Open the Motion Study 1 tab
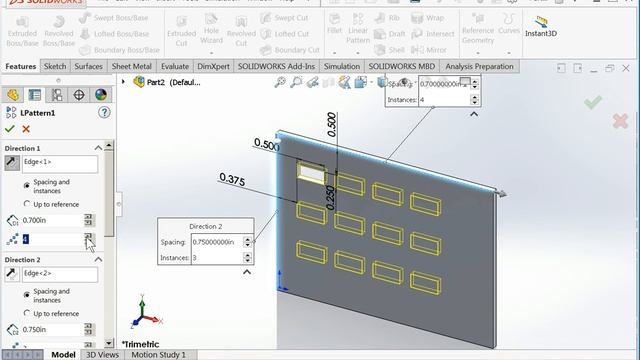The width and height of the screenshot is (640, 360). coord(158,355)
